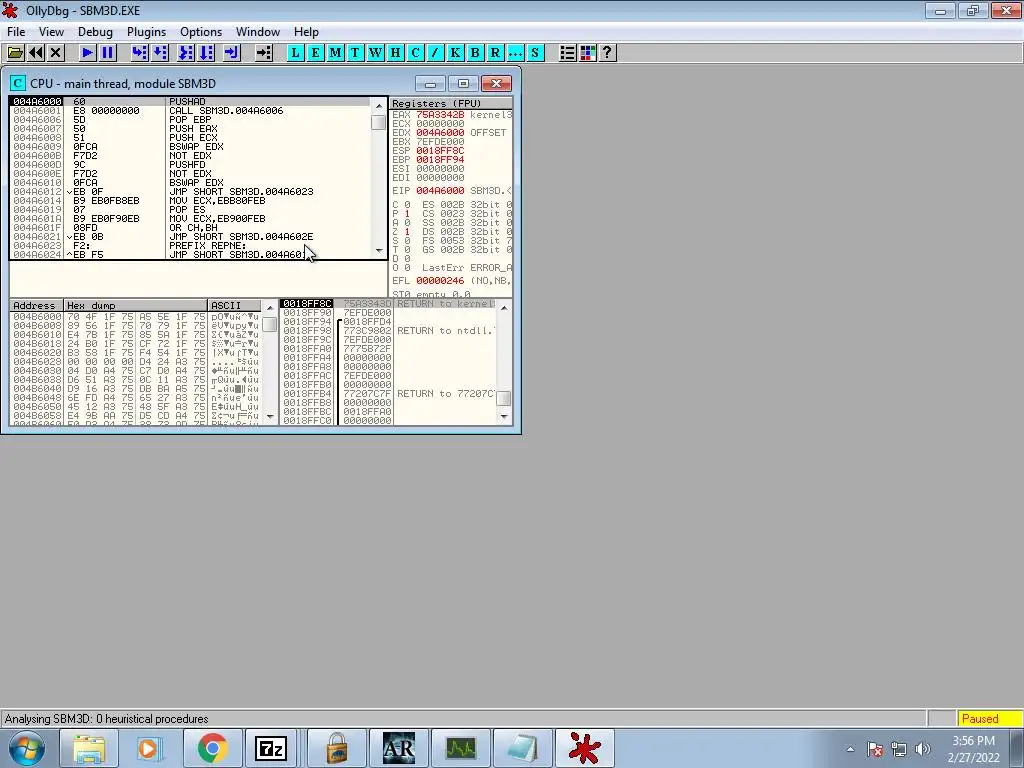Click the Debugging options list icon

point(568,53)
